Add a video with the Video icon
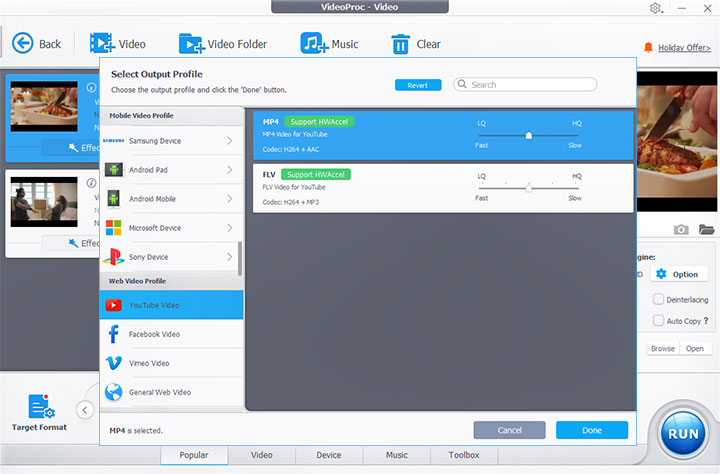Viewport: 720px width, 474px height. [x=102, y=44]
